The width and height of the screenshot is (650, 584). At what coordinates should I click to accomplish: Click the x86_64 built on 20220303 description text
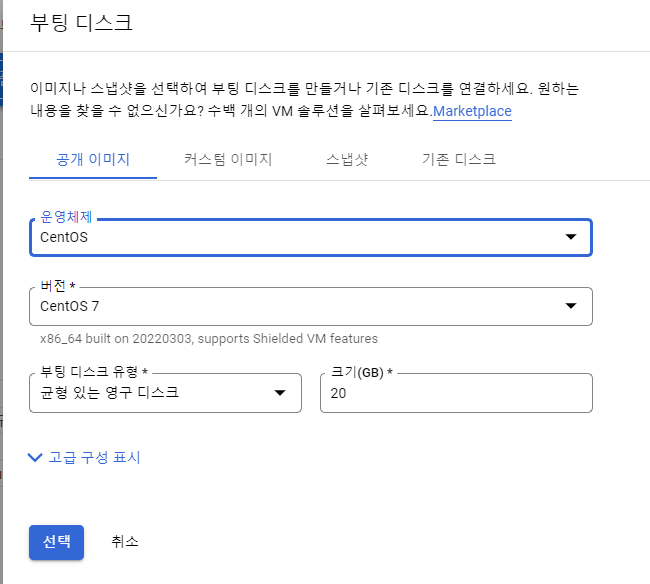click(209, 339)
